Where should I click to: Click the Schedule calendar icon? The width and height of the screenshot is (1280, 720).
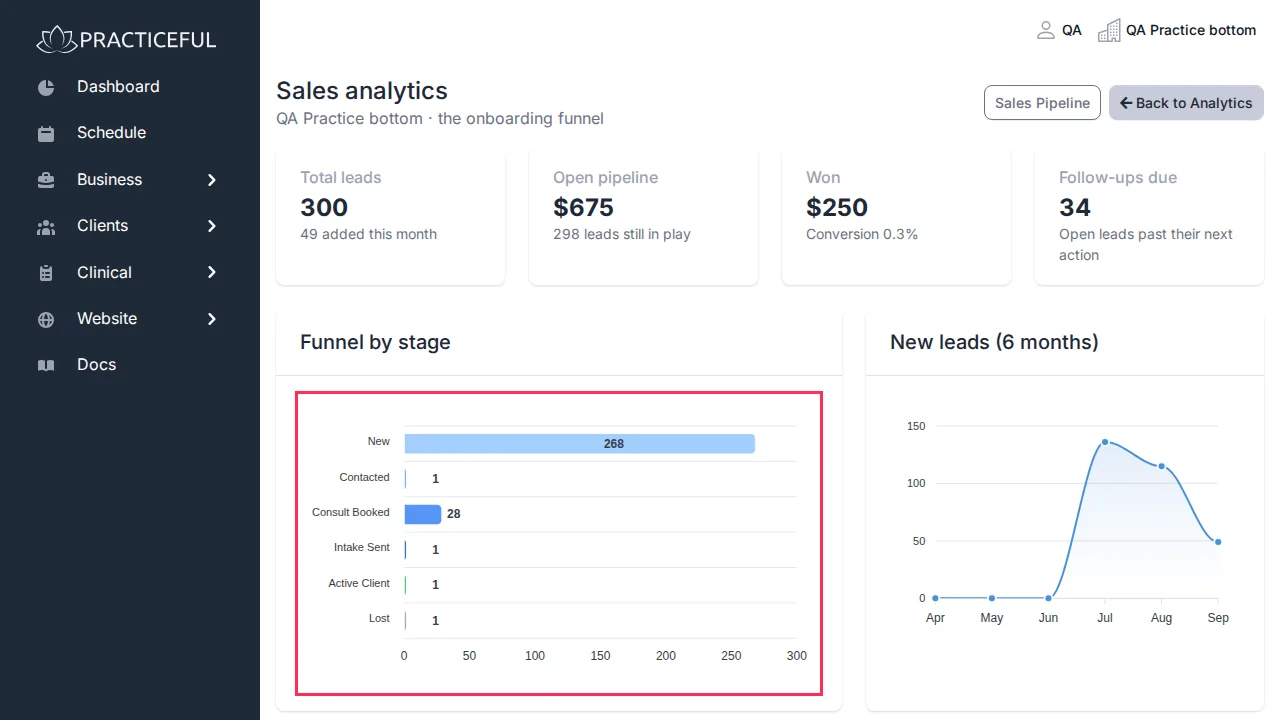click(x=46, y=134)
